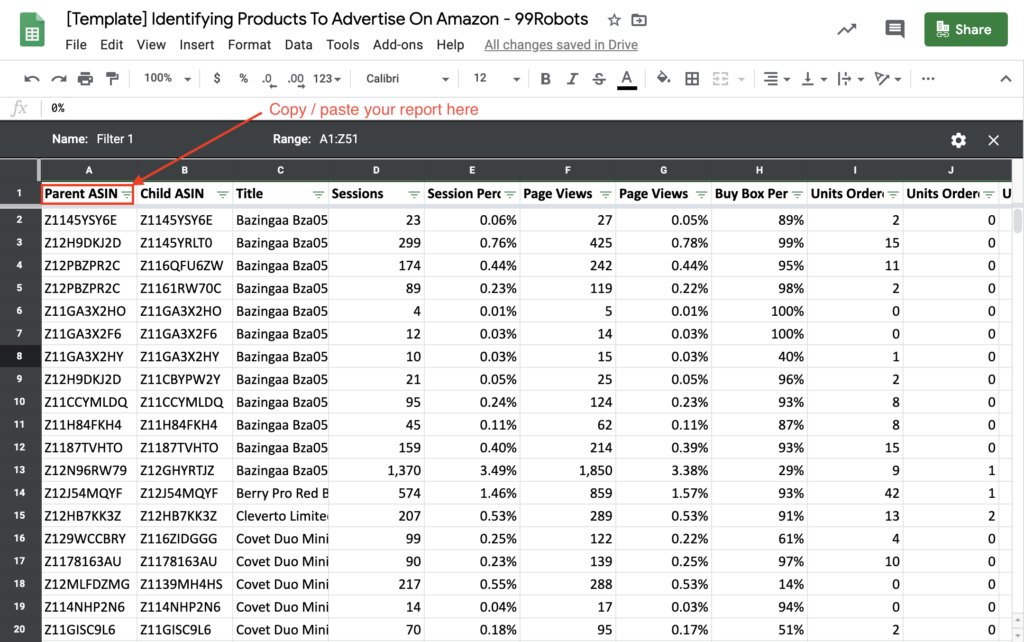Apply bold formatting to text
This screenshot has width=1024, height=642.
545,79
